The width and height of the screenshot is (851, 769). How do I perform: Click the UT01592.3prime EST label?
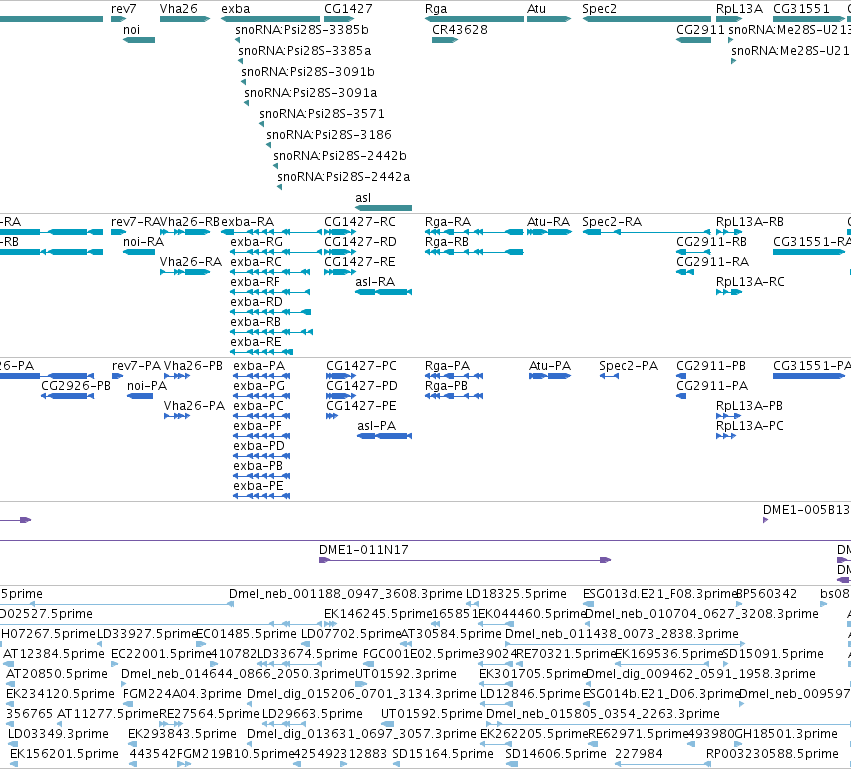tap(405, 673)
